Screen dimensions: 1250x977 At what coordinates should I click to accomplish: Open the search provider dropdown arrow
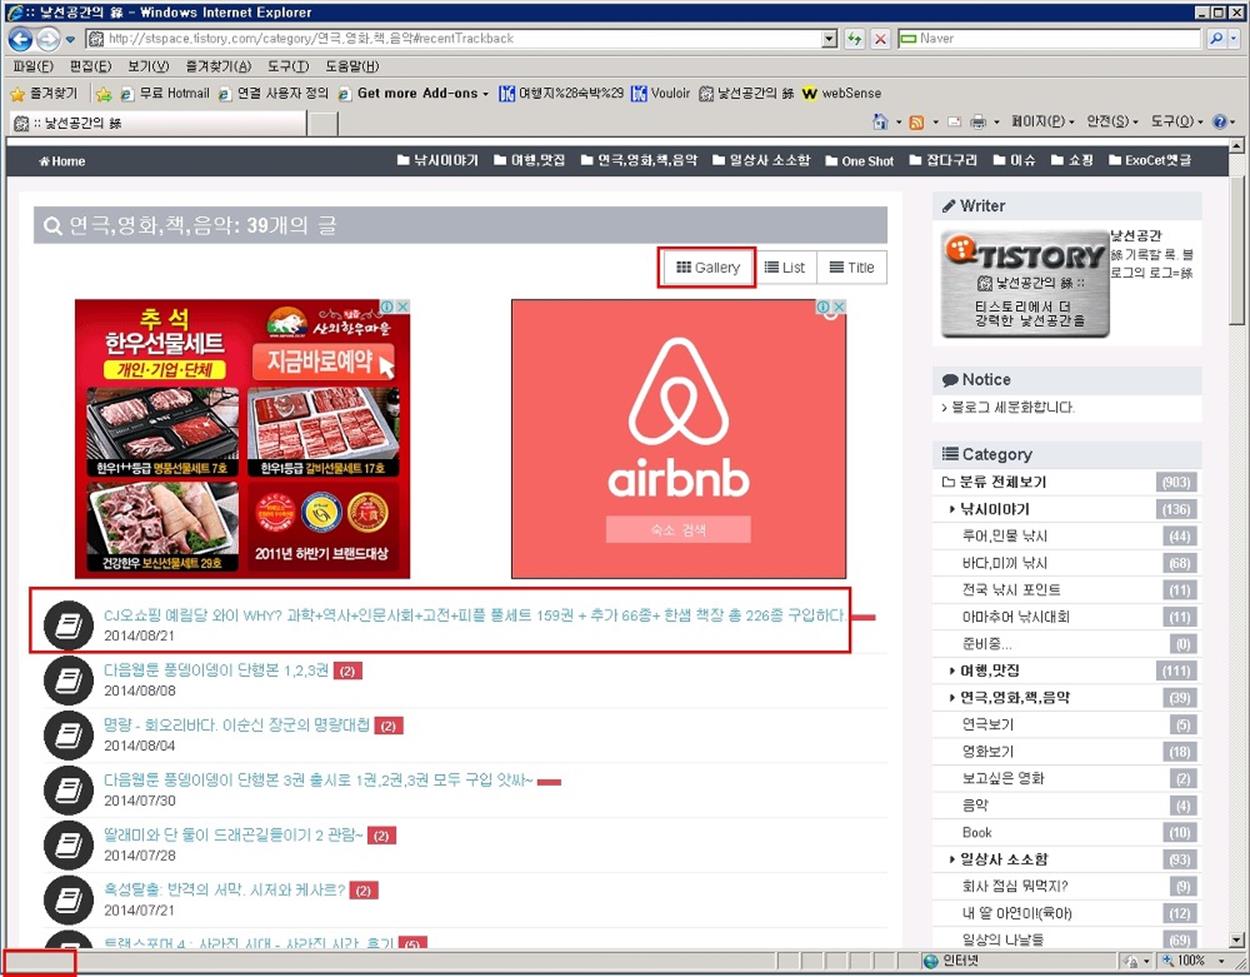[x=1234, y=39]
